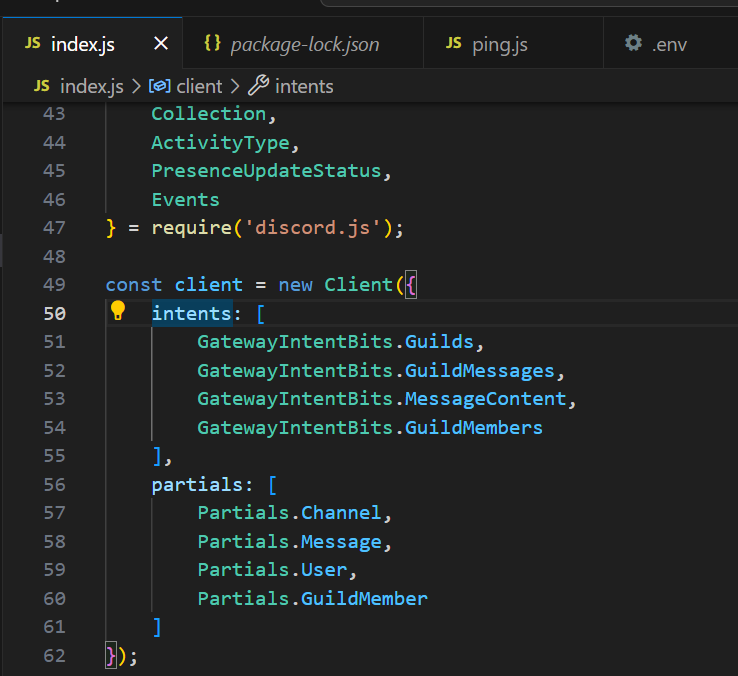Click line number 56 in the gutter
This screenshot has width=738, height=676.
pyautogui.click(x=54, y=484)
